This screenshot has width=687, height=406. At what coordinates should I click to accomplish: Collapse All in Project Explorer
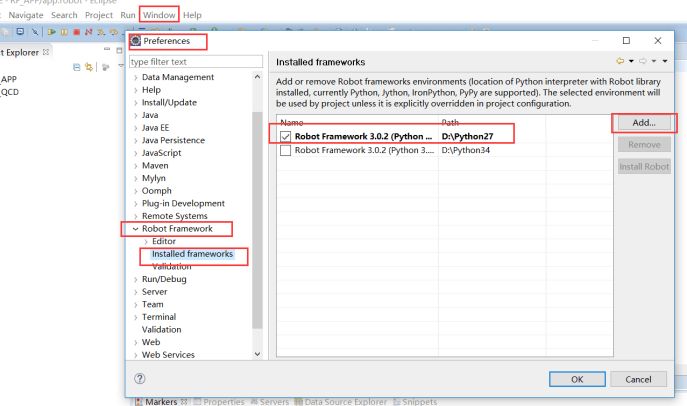point(77,67)
